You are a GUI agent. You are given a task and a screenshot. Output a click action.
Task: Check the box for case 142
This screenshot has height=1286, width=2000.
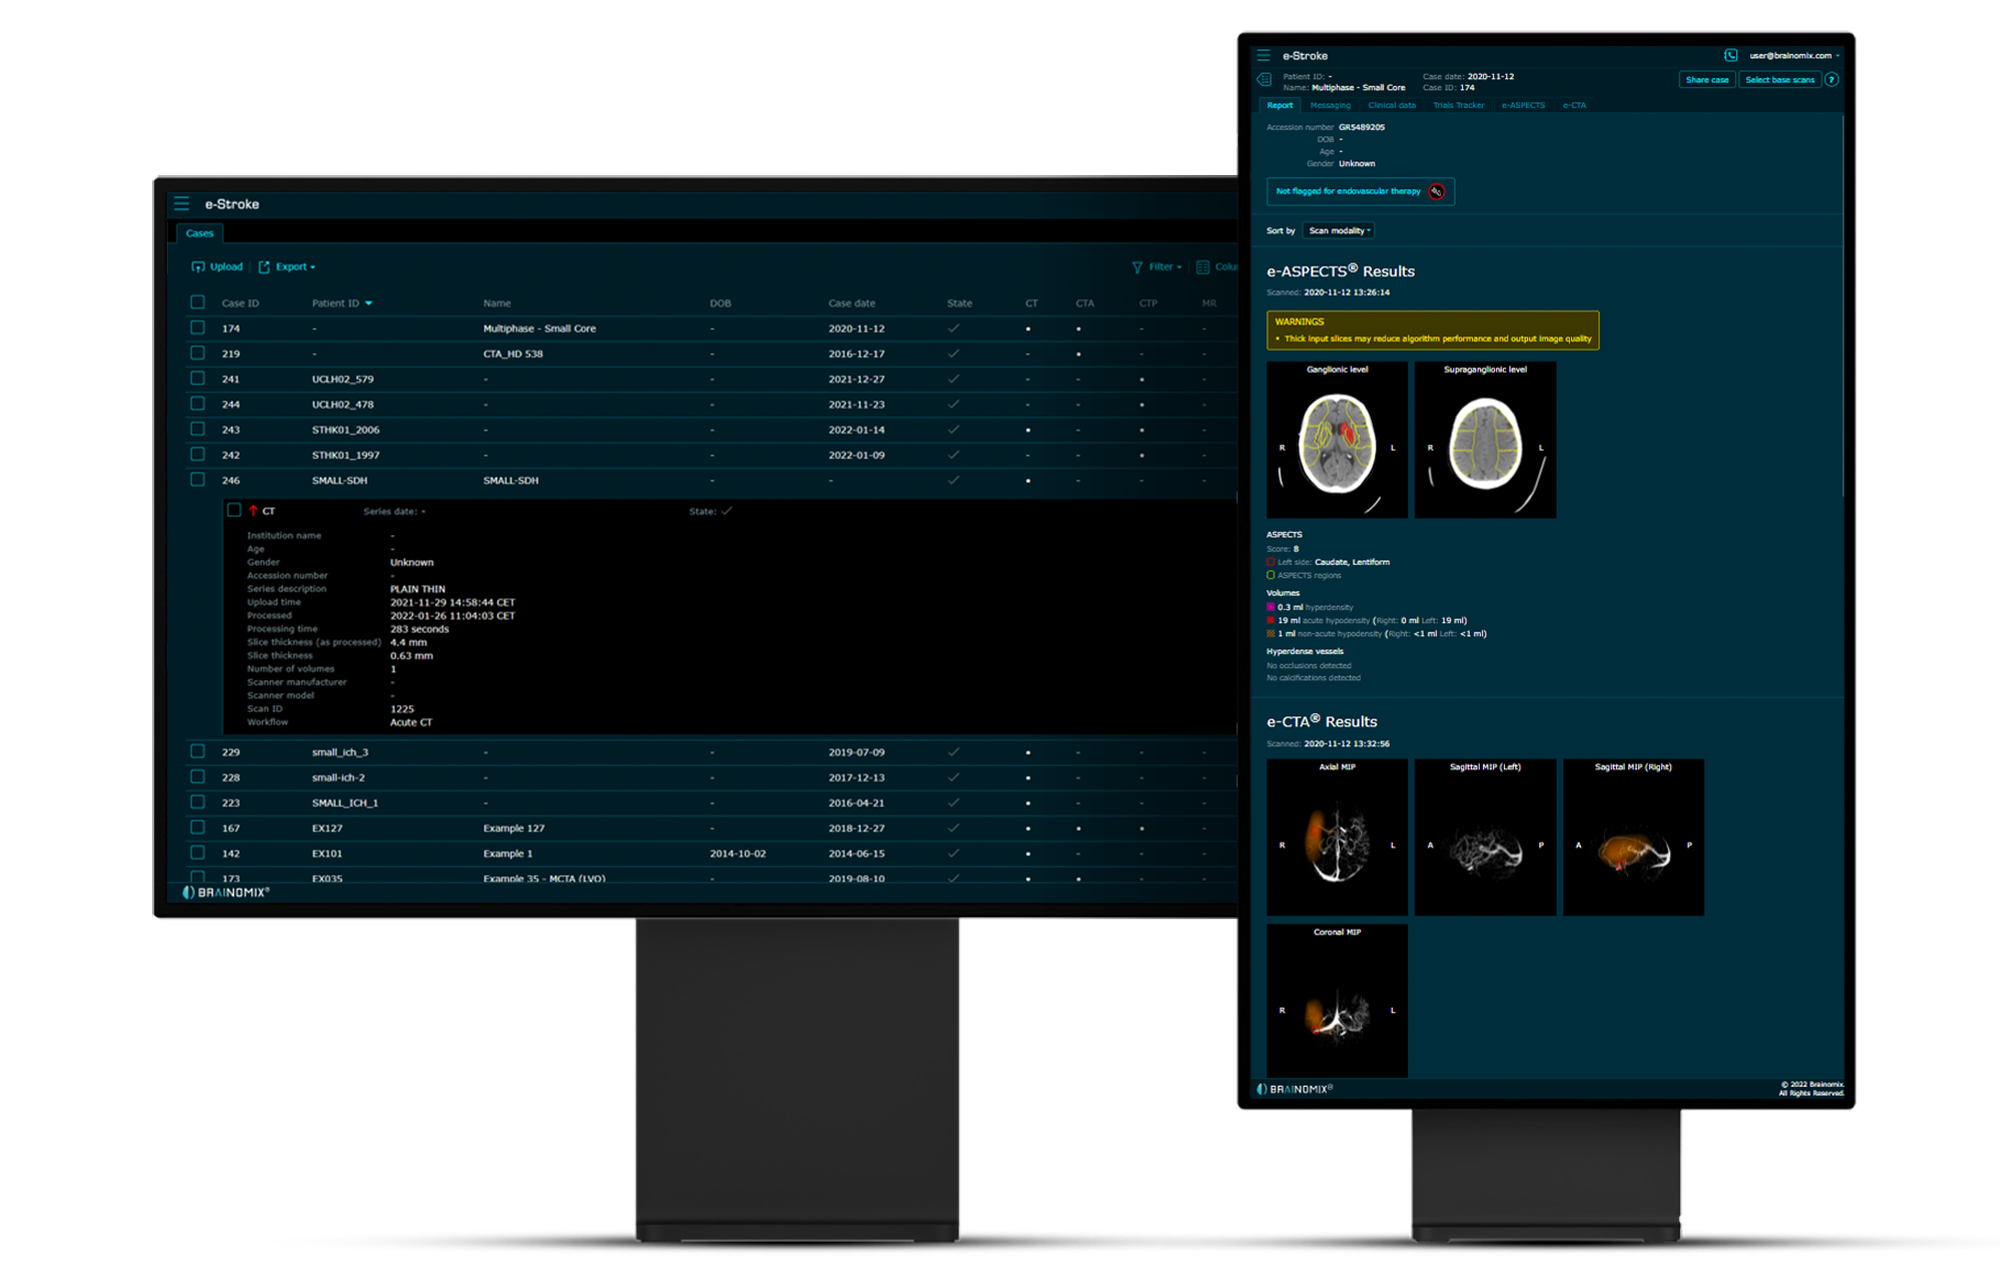(198, 853)
